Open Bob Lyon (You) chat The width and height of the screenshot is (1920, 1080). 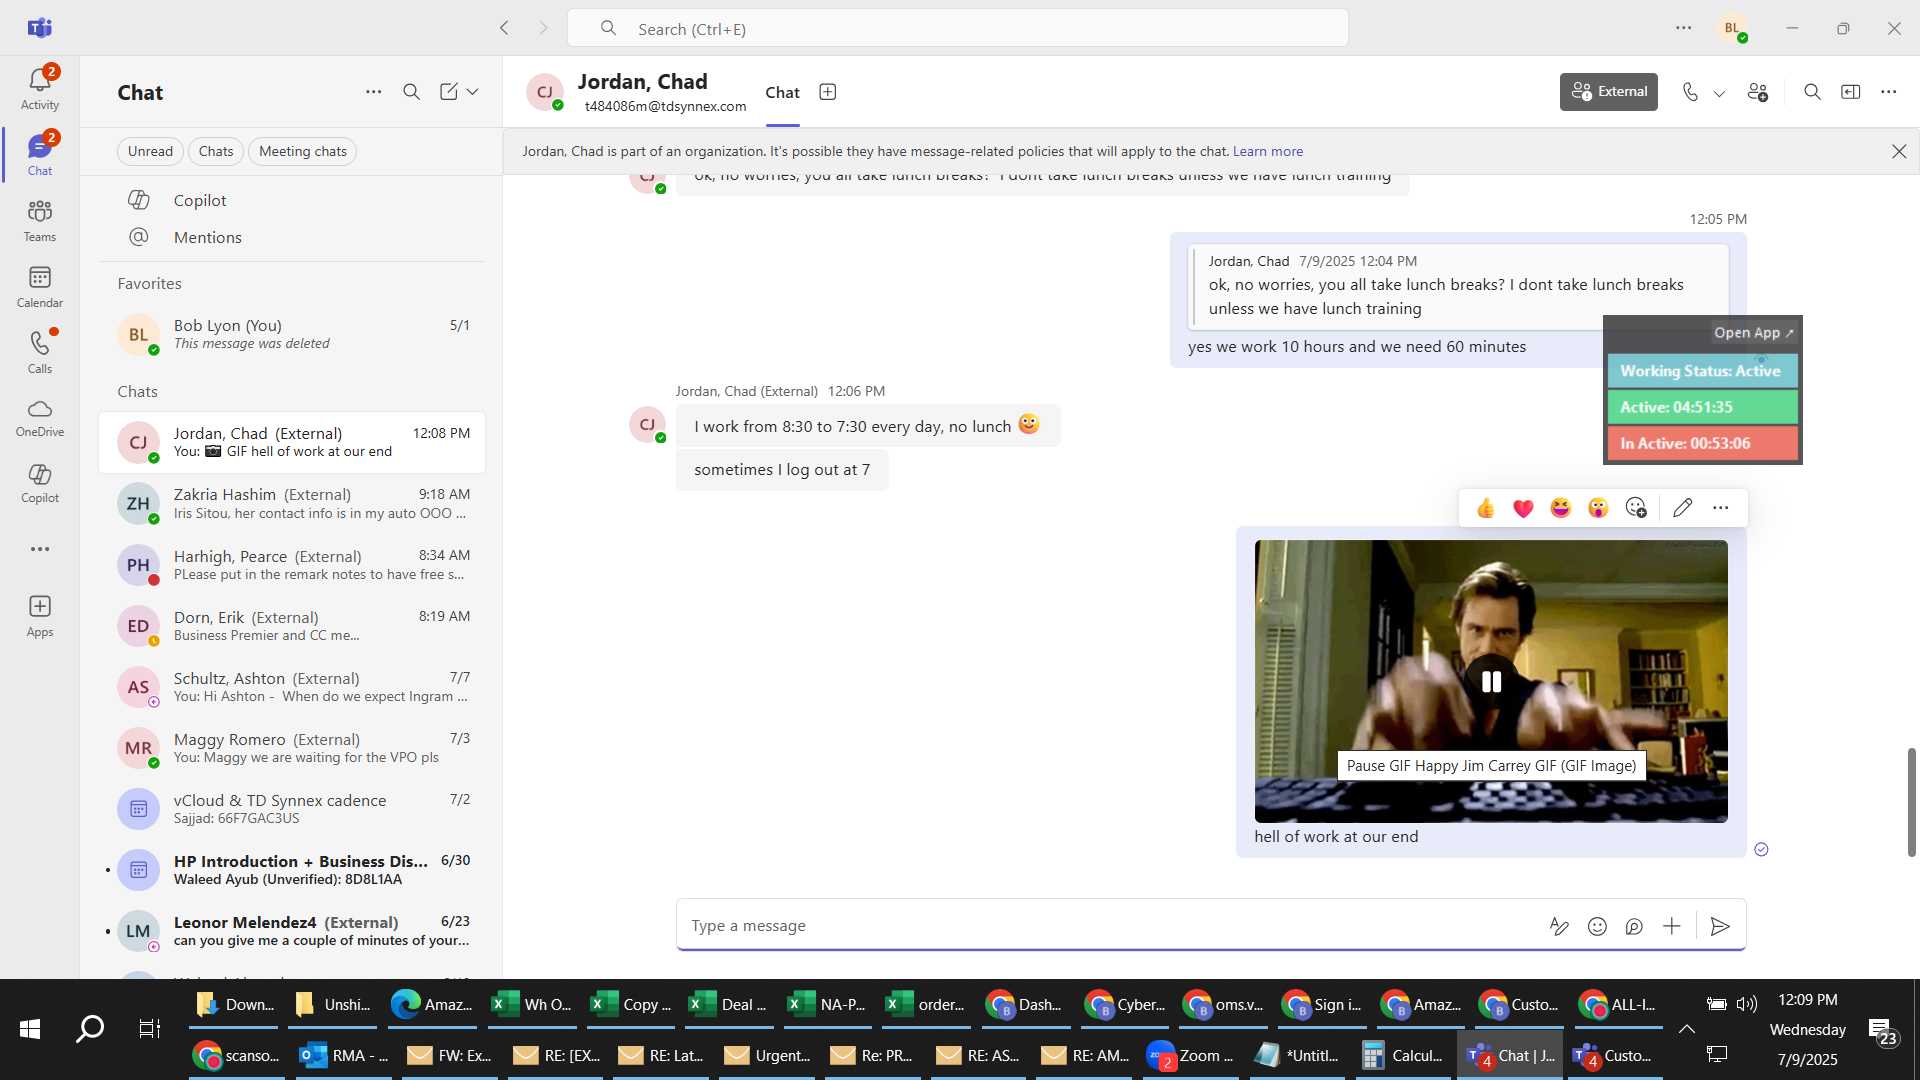coord(292,334)
